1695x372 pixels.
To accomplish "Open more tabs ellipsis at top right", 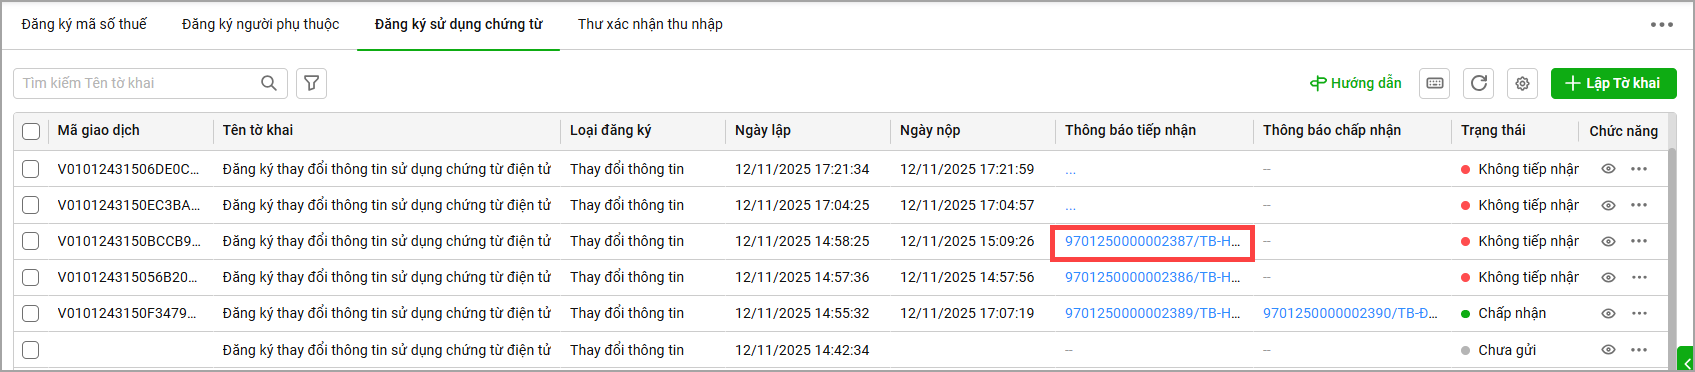I will click(1662, 24).
